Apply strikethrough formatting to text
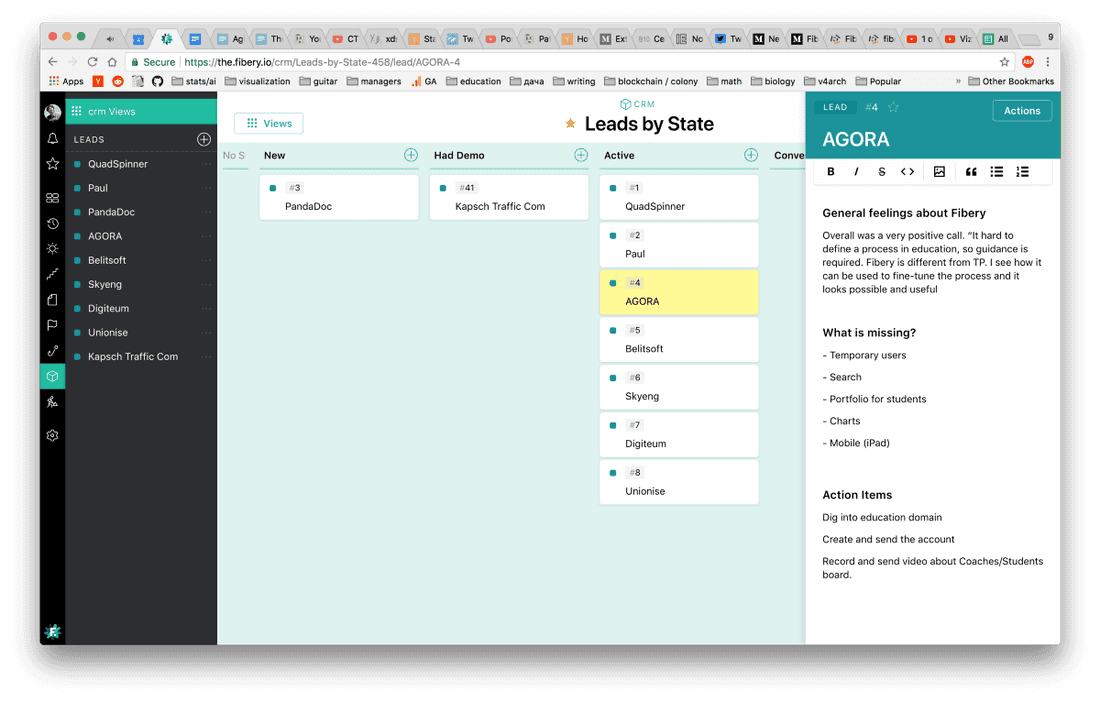This screenshot has height=701, width=1100. (x=881, y=171)
